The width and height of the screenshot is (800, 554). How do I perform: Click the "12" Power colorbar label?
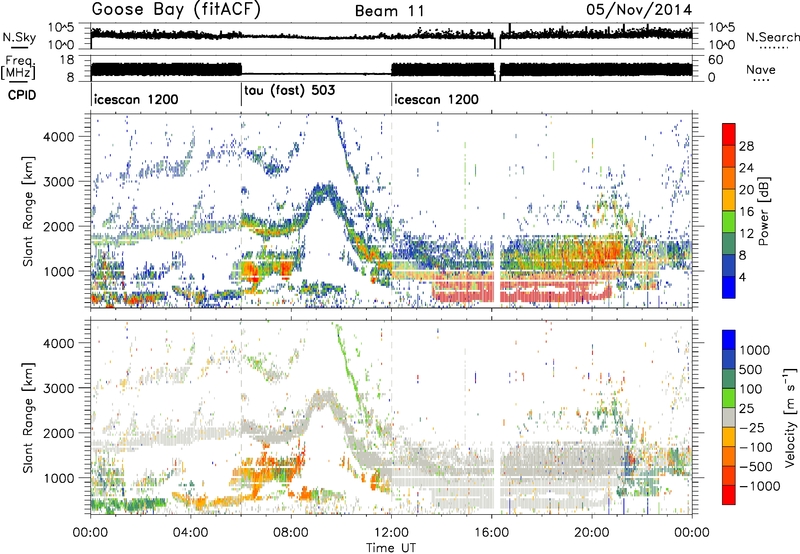point(746,234)
